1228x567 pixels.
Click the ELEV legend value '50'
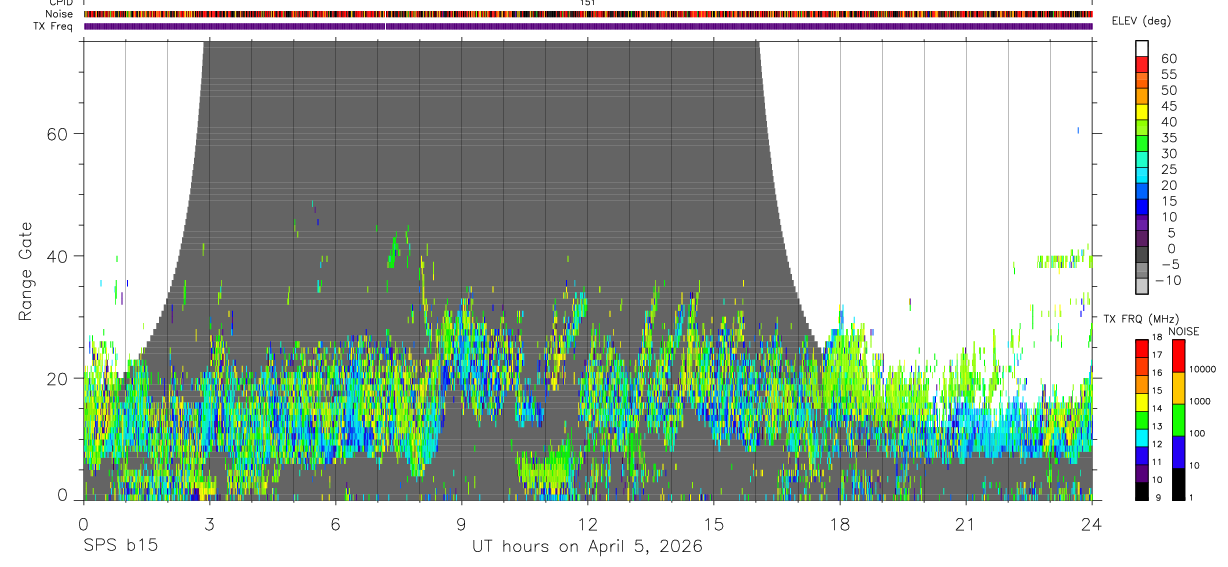(1168, 90)
